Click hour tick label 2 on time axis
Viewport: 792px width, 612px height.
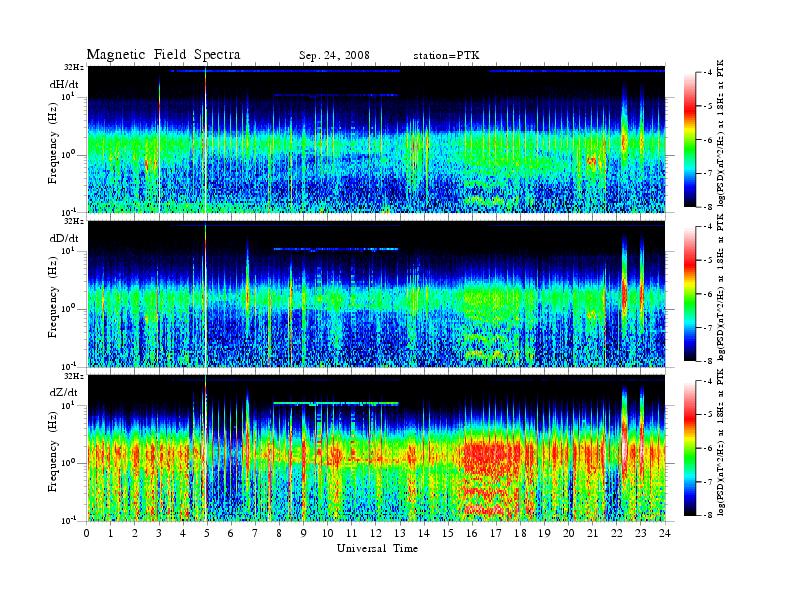135,533
